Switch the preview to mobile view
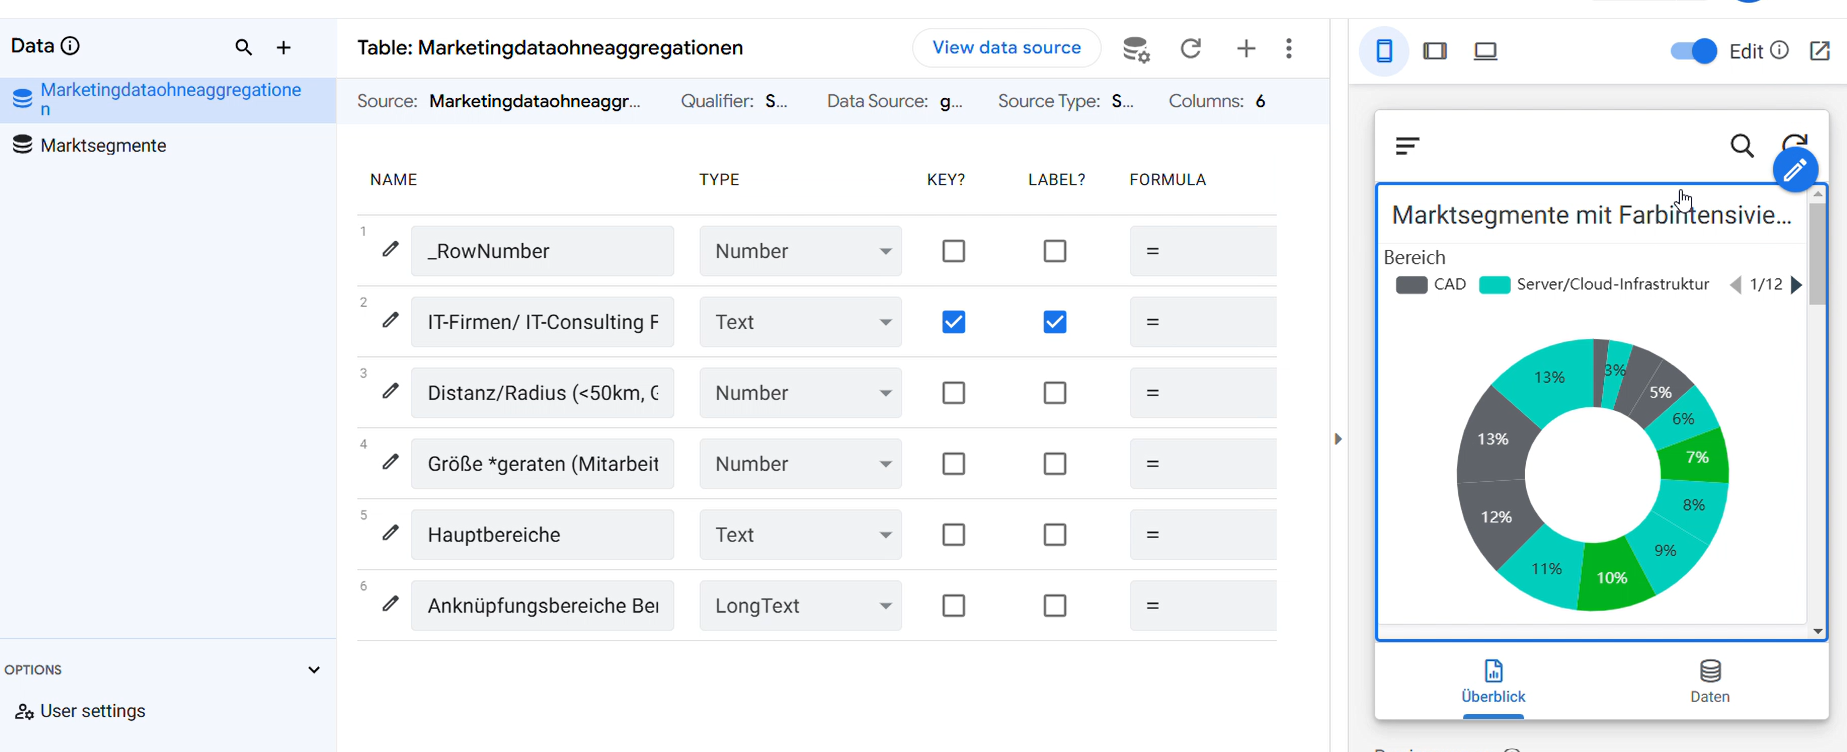Viewport: 1847px width, 752px height. [x=1384, y=51]
